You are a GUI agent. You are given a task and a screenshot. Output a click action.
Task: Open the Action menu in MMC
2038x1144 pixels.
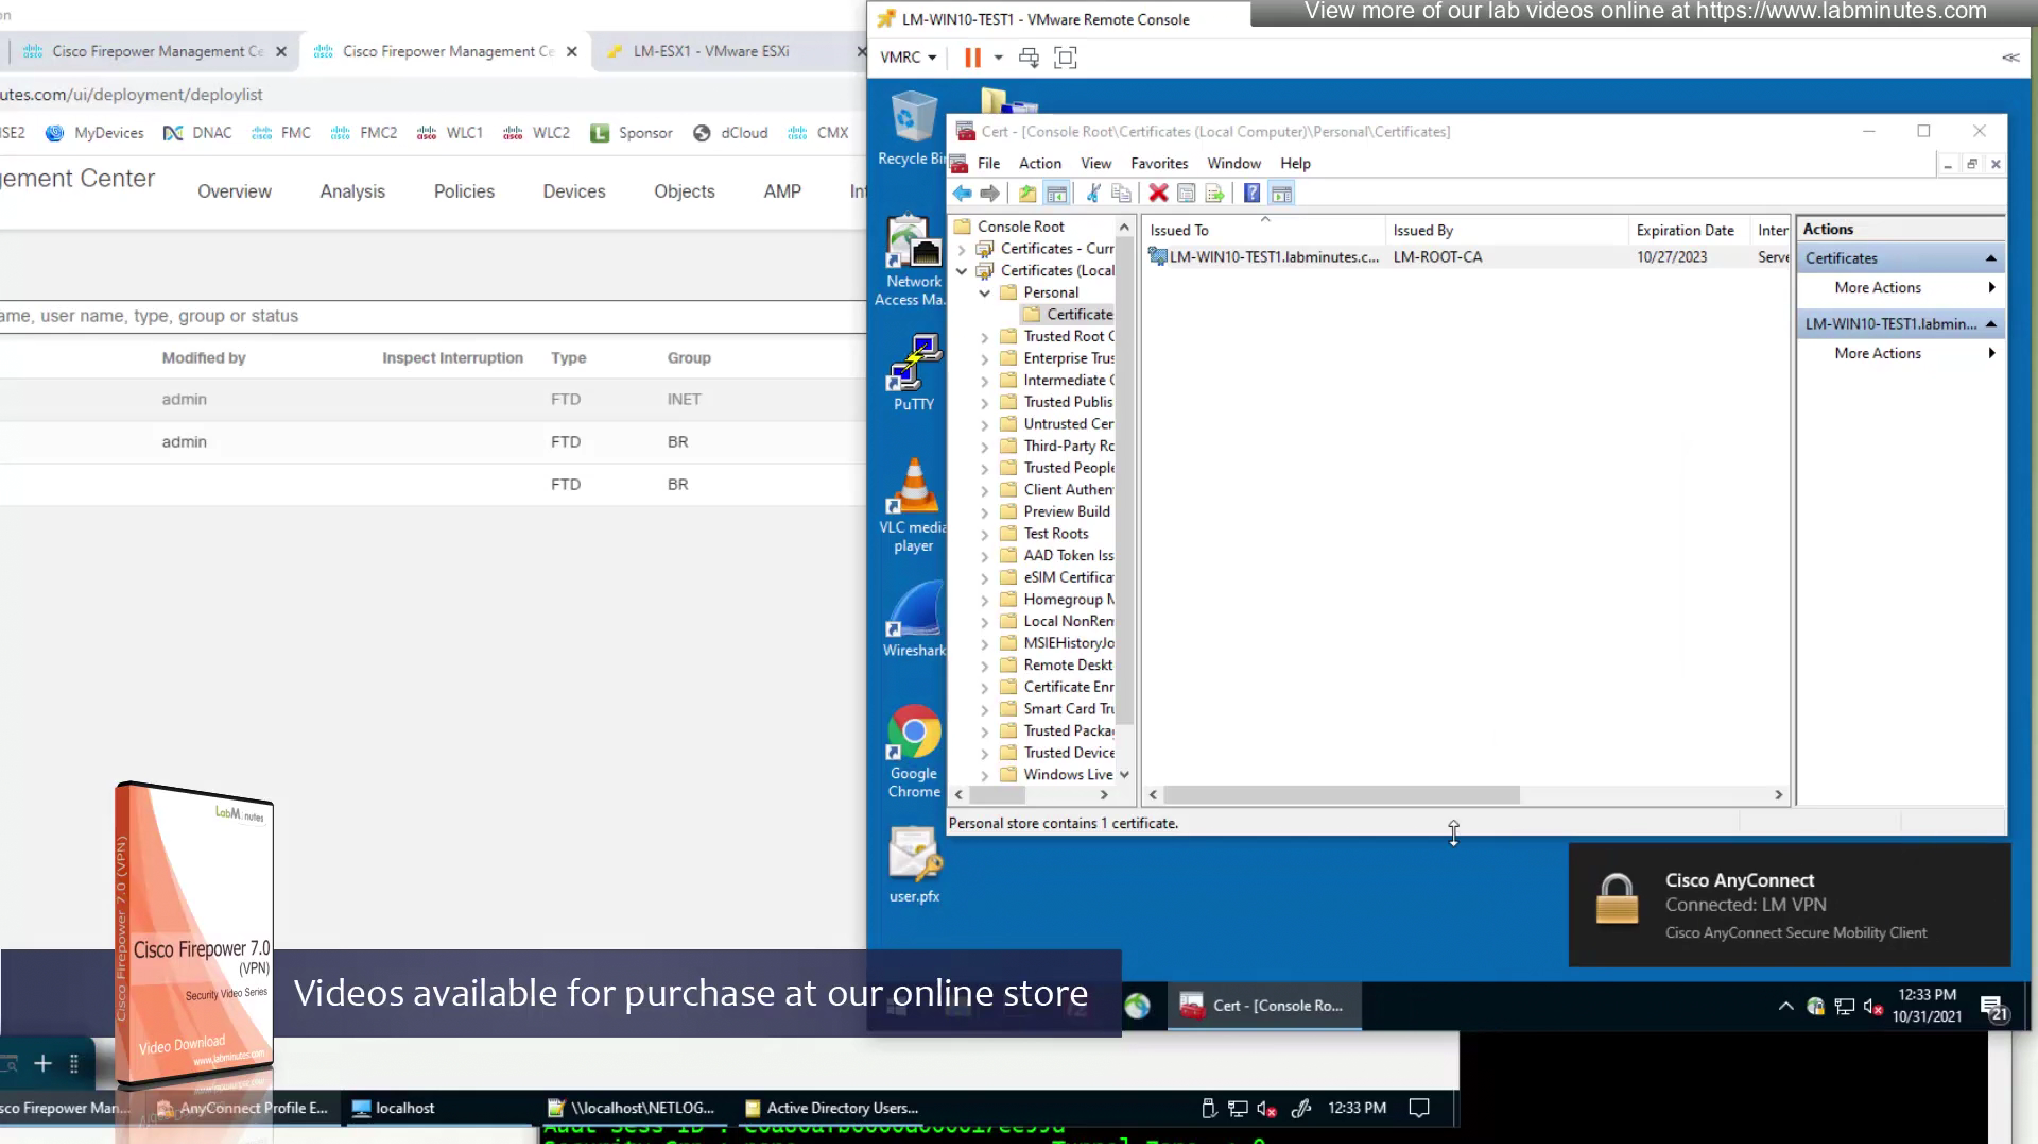pos(1039,163)
